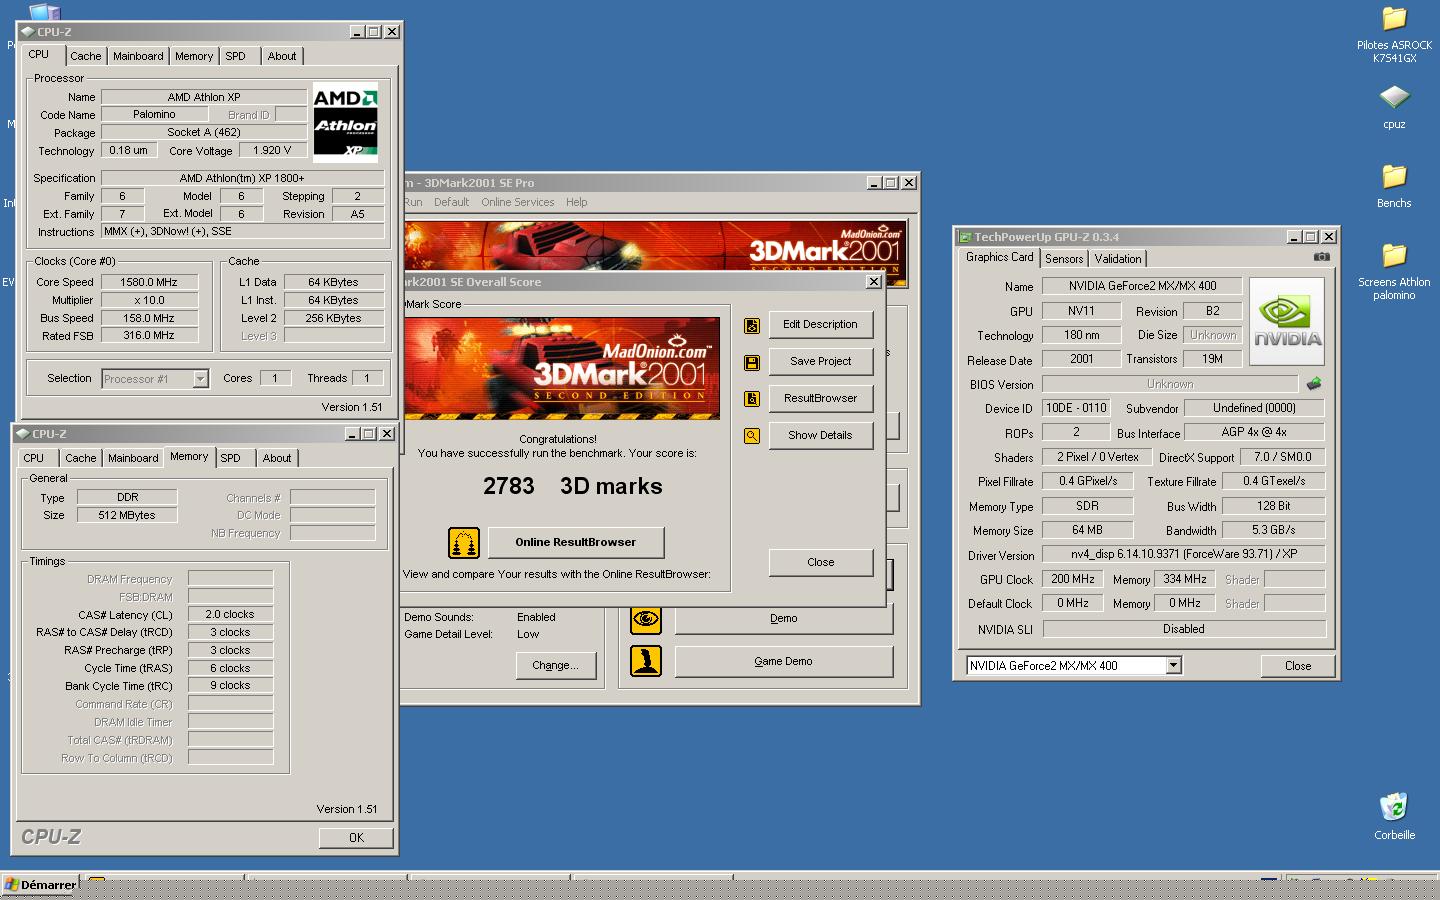
Task: Select CPU tab in lower CPU-Z window
Action: point(34,458)
